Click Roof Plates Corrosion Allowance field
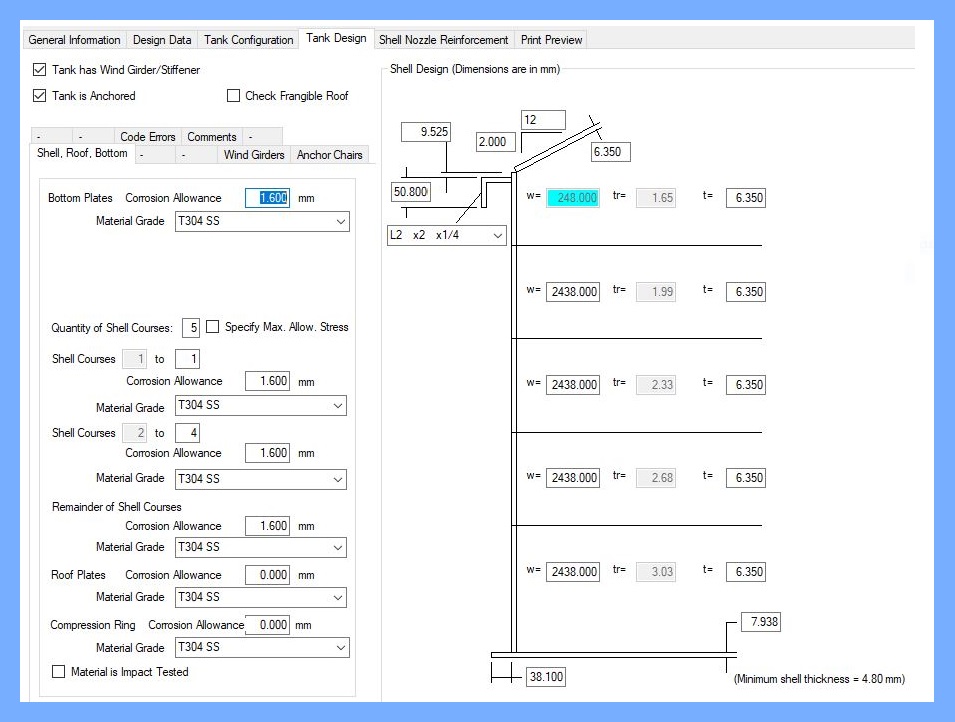Viewport: 955px width, 722px height. (267, 575)
